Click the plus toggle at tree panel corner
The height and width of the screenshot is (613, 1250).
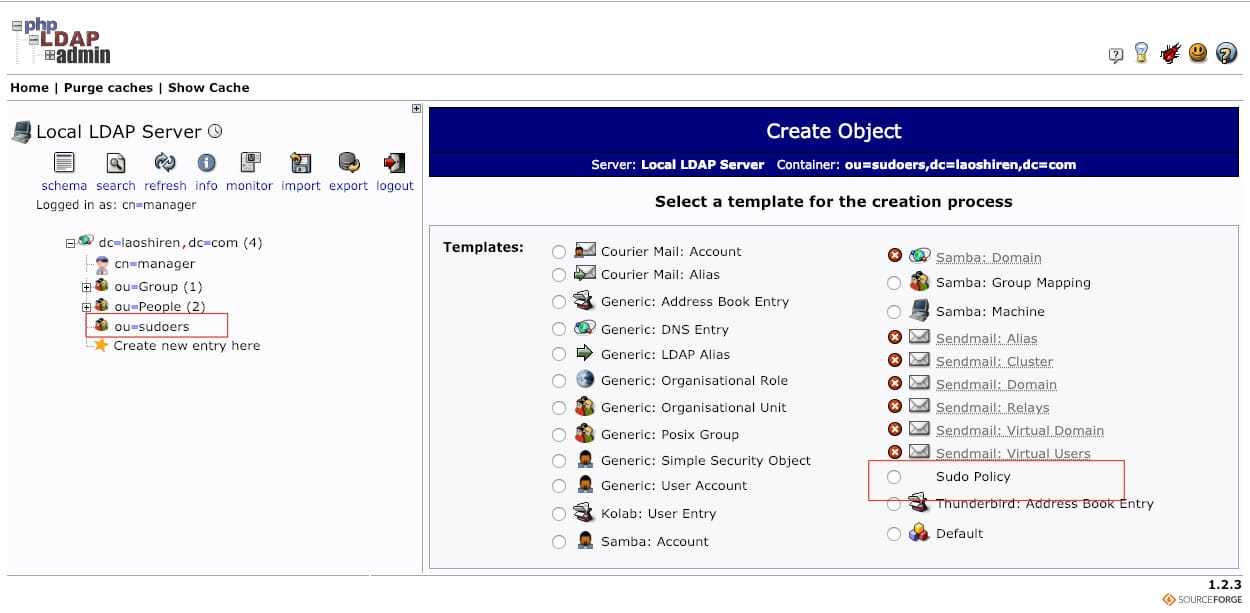(x=416, y=108)
